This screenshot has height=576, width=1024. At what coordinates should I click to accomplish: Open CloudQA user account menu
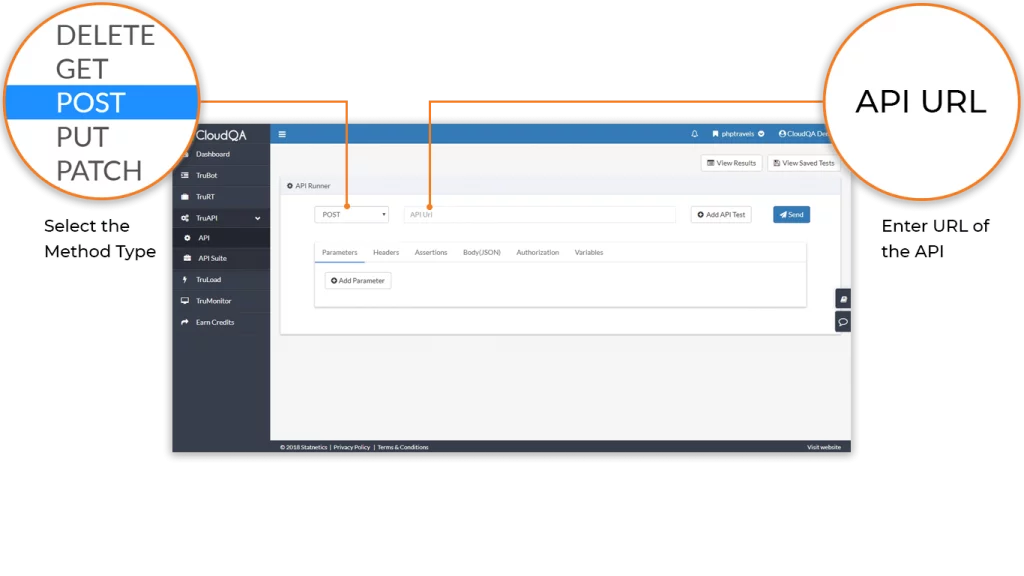[x=803, y=134]
